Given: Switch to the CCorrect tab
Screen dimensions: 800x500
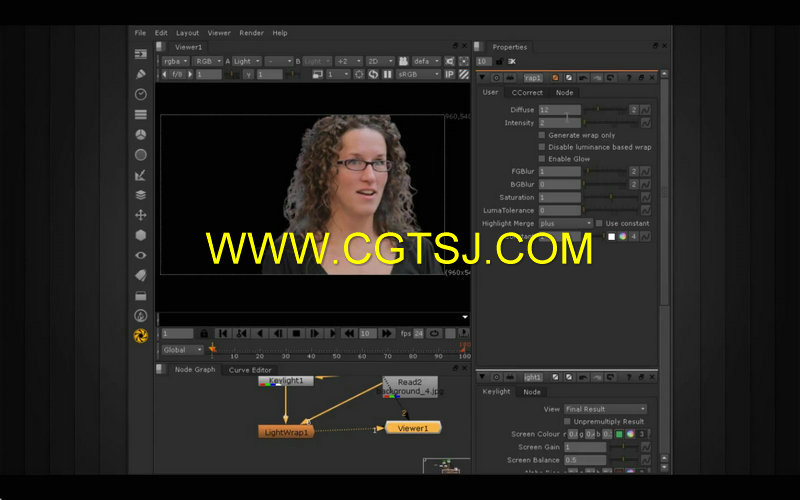Looking at the screenshot, I should (527, 92).
